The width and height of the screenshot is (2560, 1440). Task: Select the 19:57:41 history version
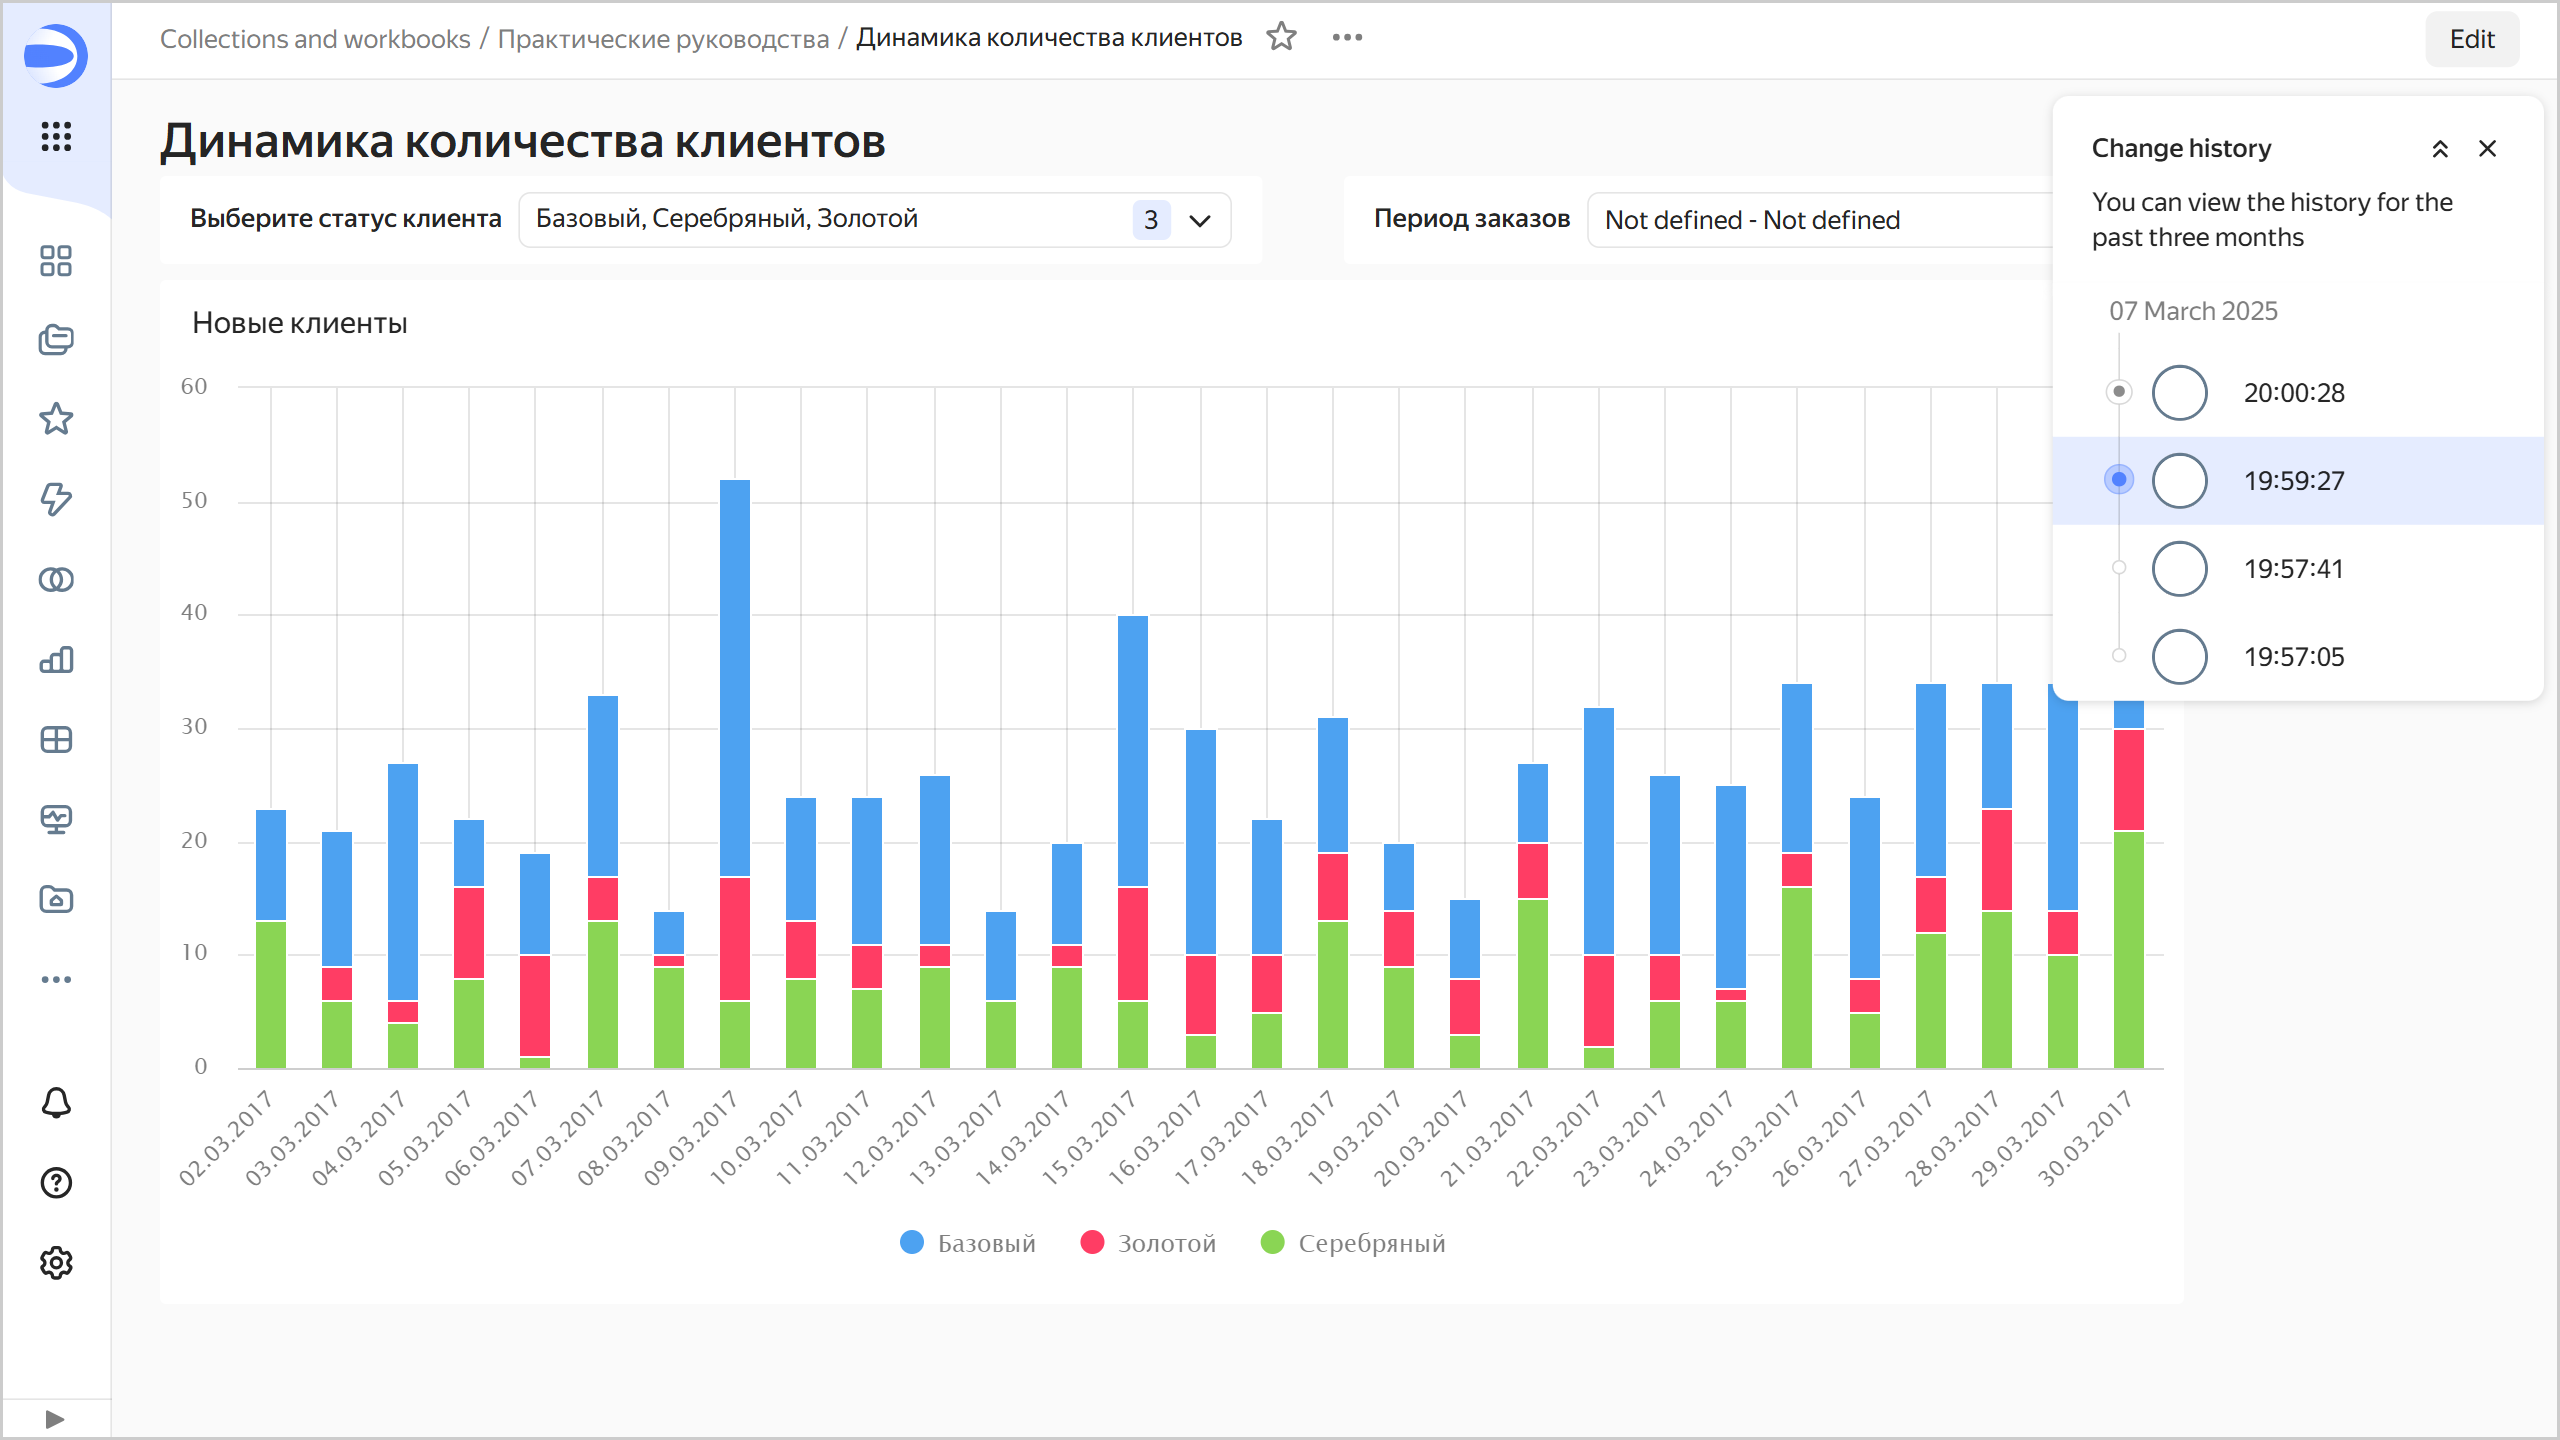tap(2293, 569)
